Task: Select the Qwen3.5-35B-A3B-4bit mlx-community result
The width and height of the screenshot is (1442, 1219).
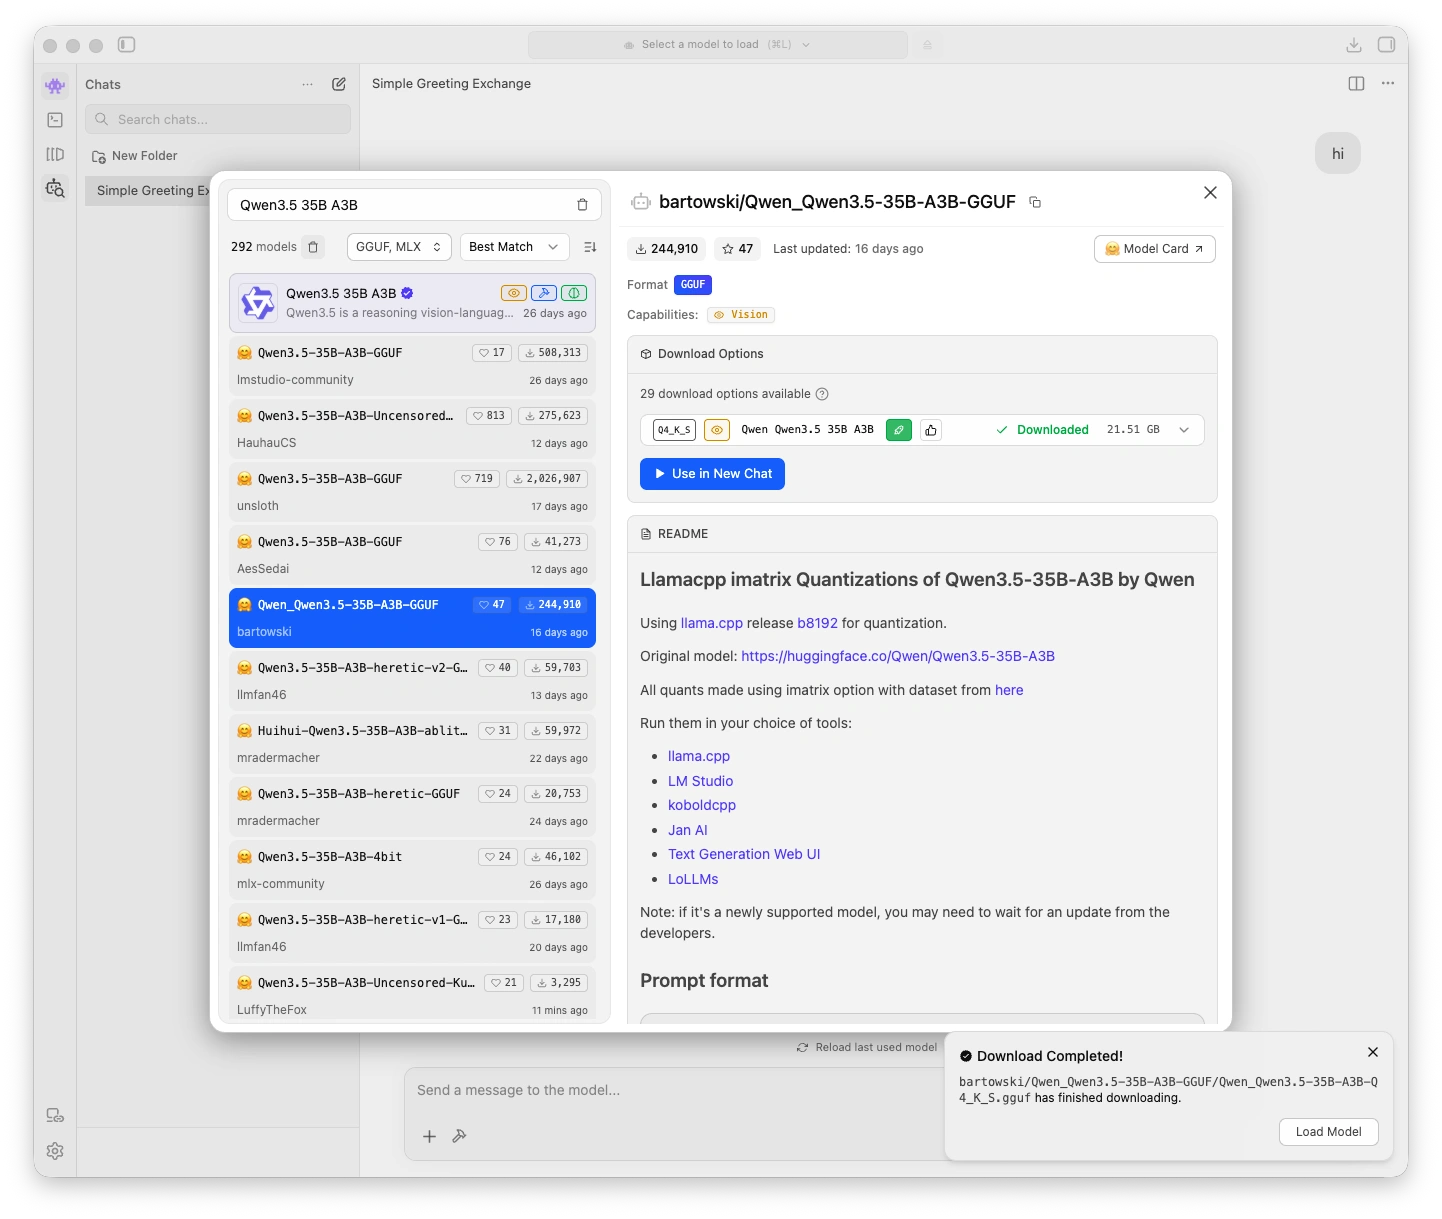Action: click(x=412, y=869)
